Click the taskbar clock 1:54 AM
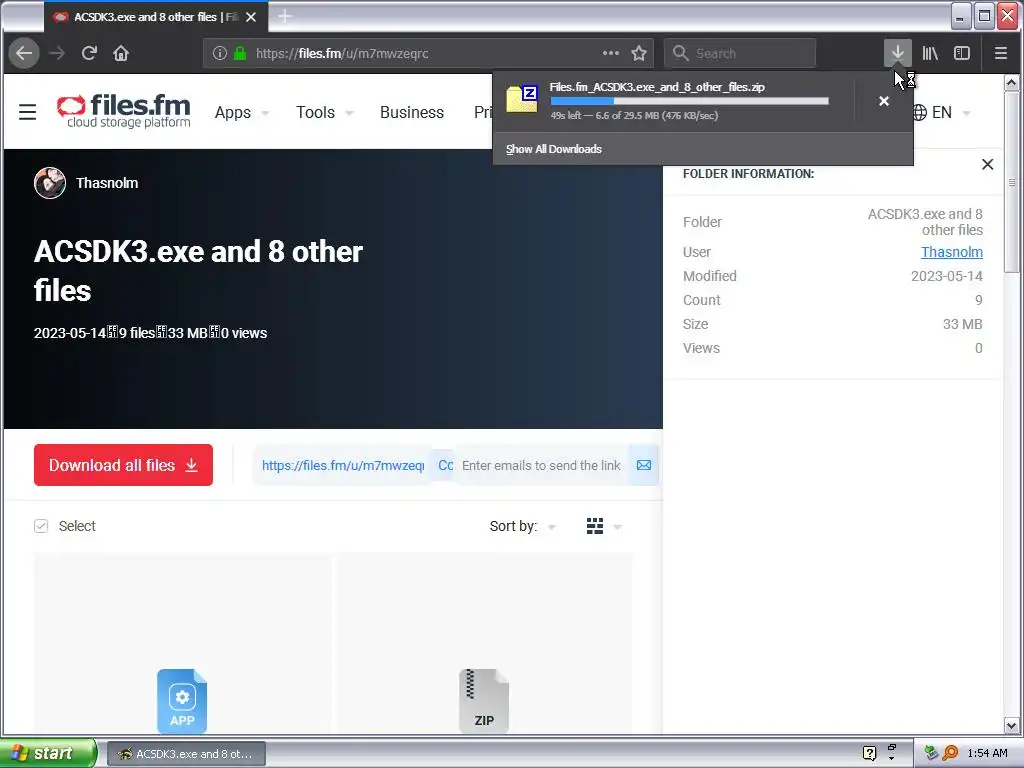Viewport: 1024px width, 768px height. click(x=987, y=753)
